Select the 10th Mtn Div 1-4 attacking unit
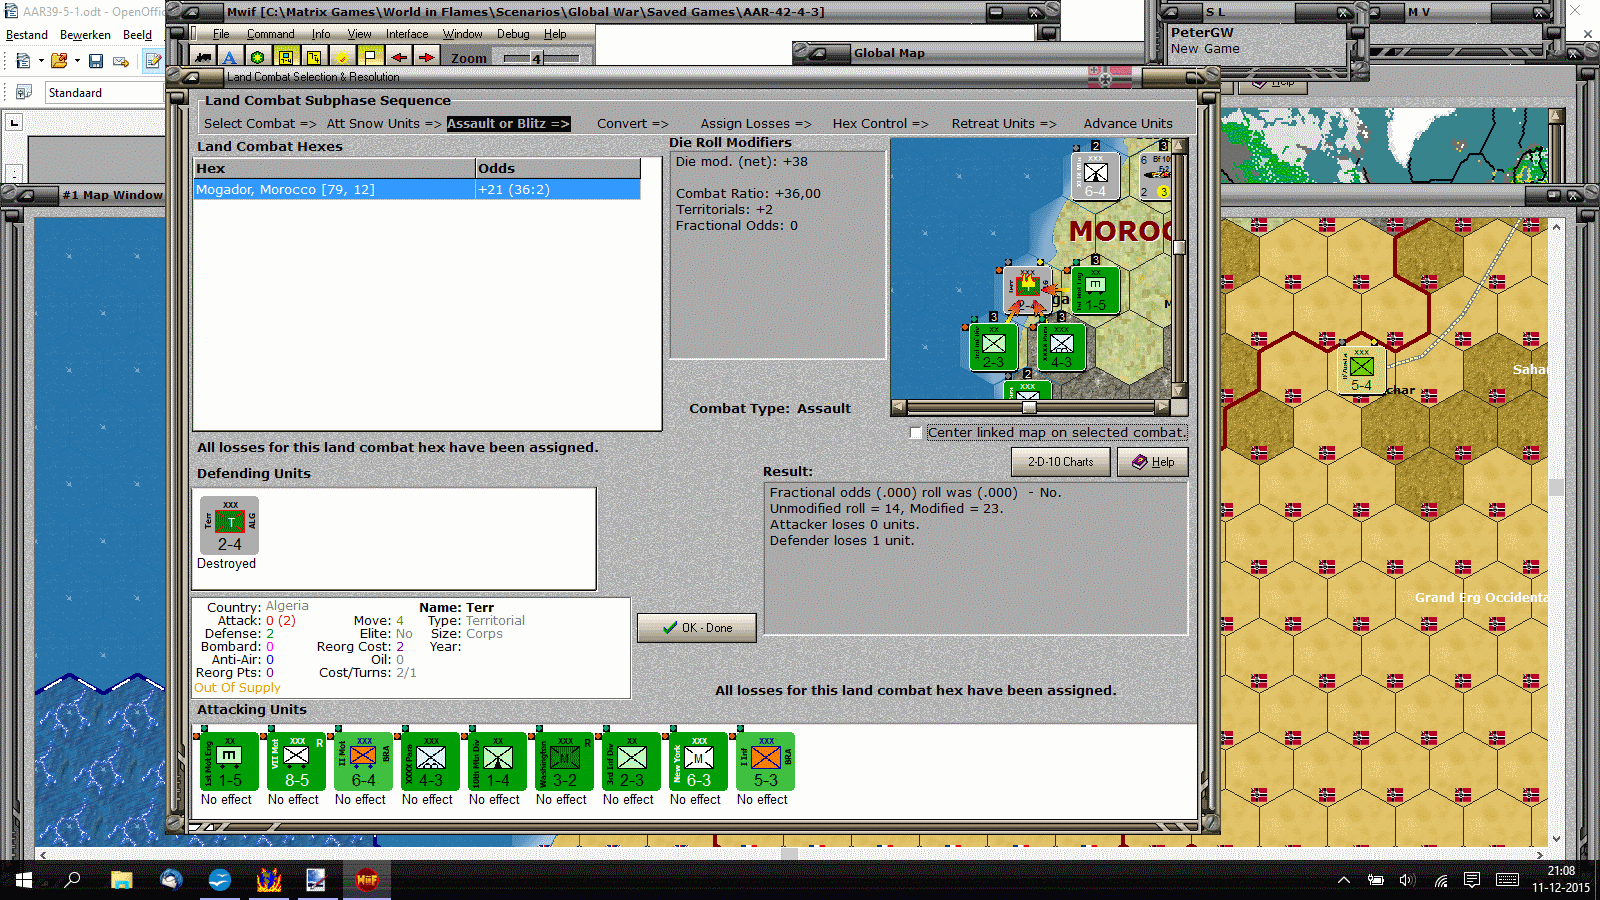This screenshot has width=1600, height=900. tap(497, 762)
